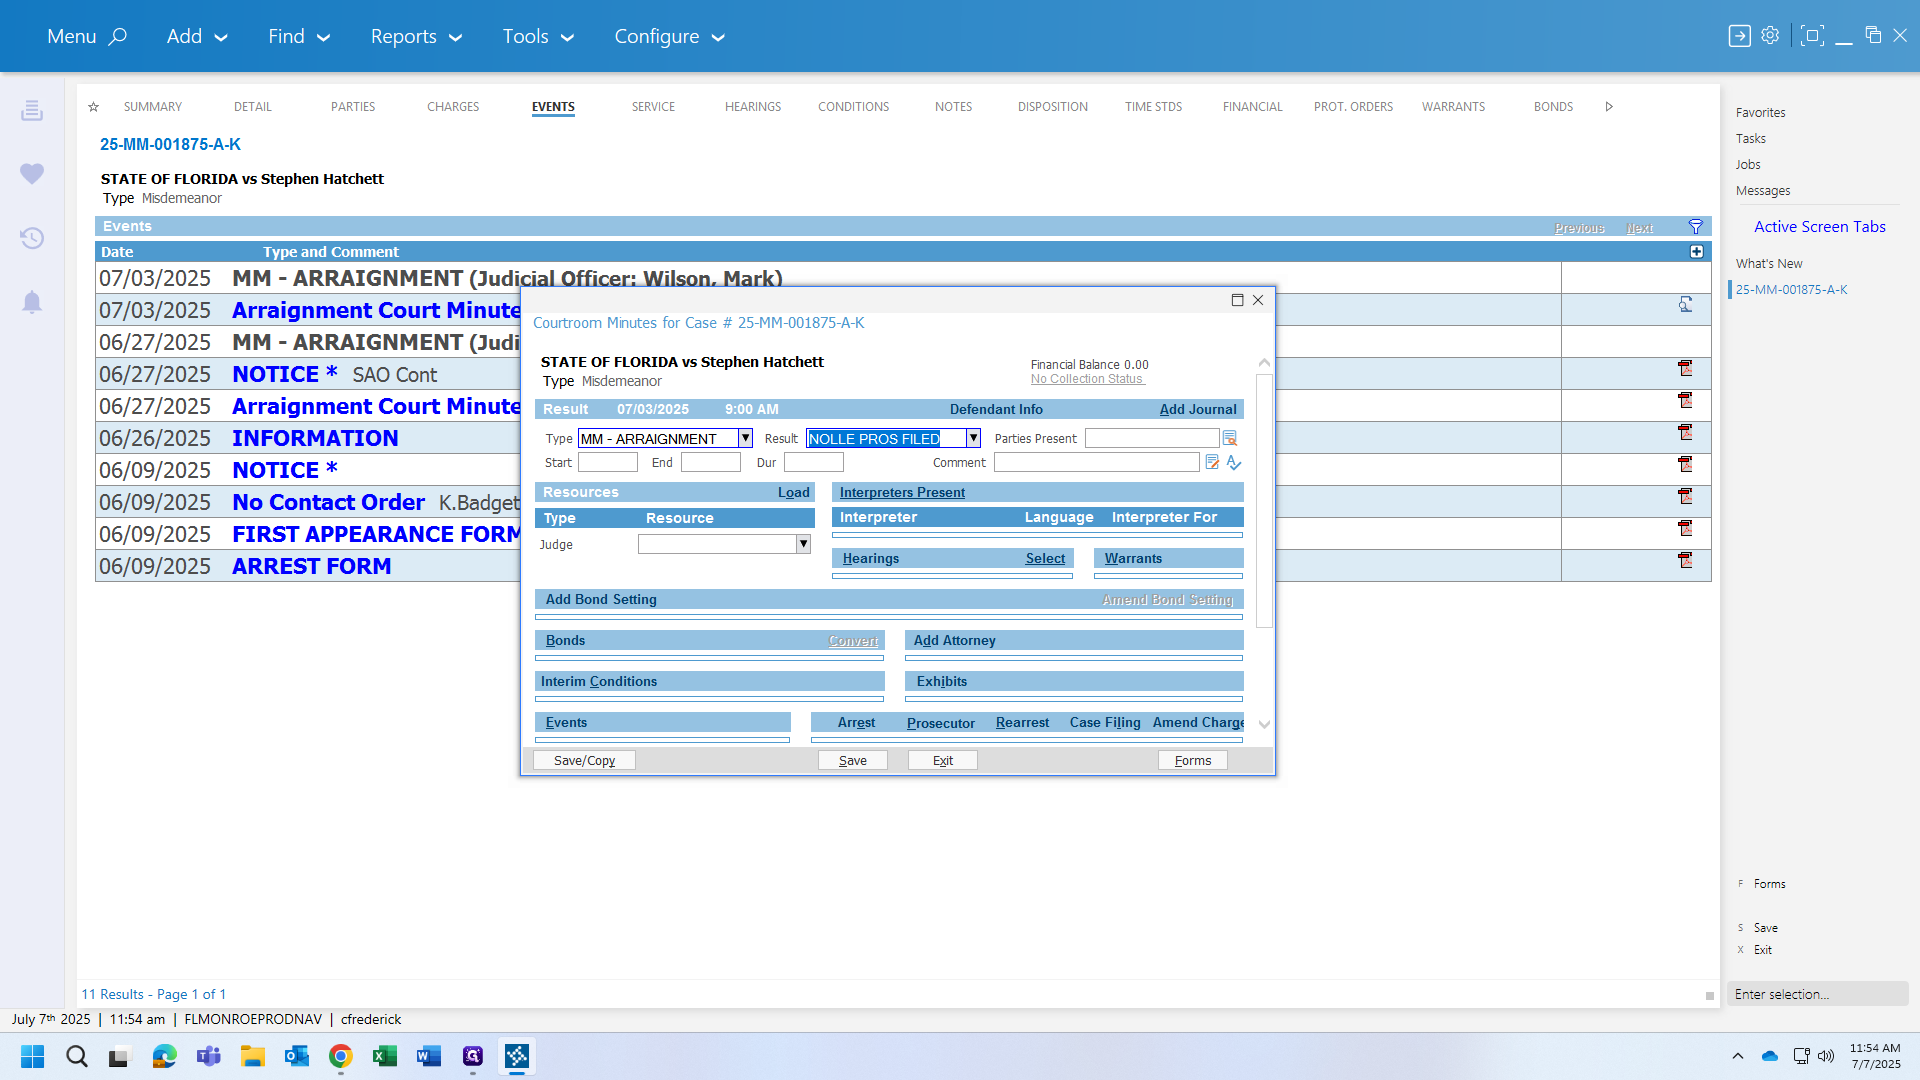The height and width of the screenshot is (1080, 1920).
Task: Click the Load link in Resources
Action: tap(794, 492)
